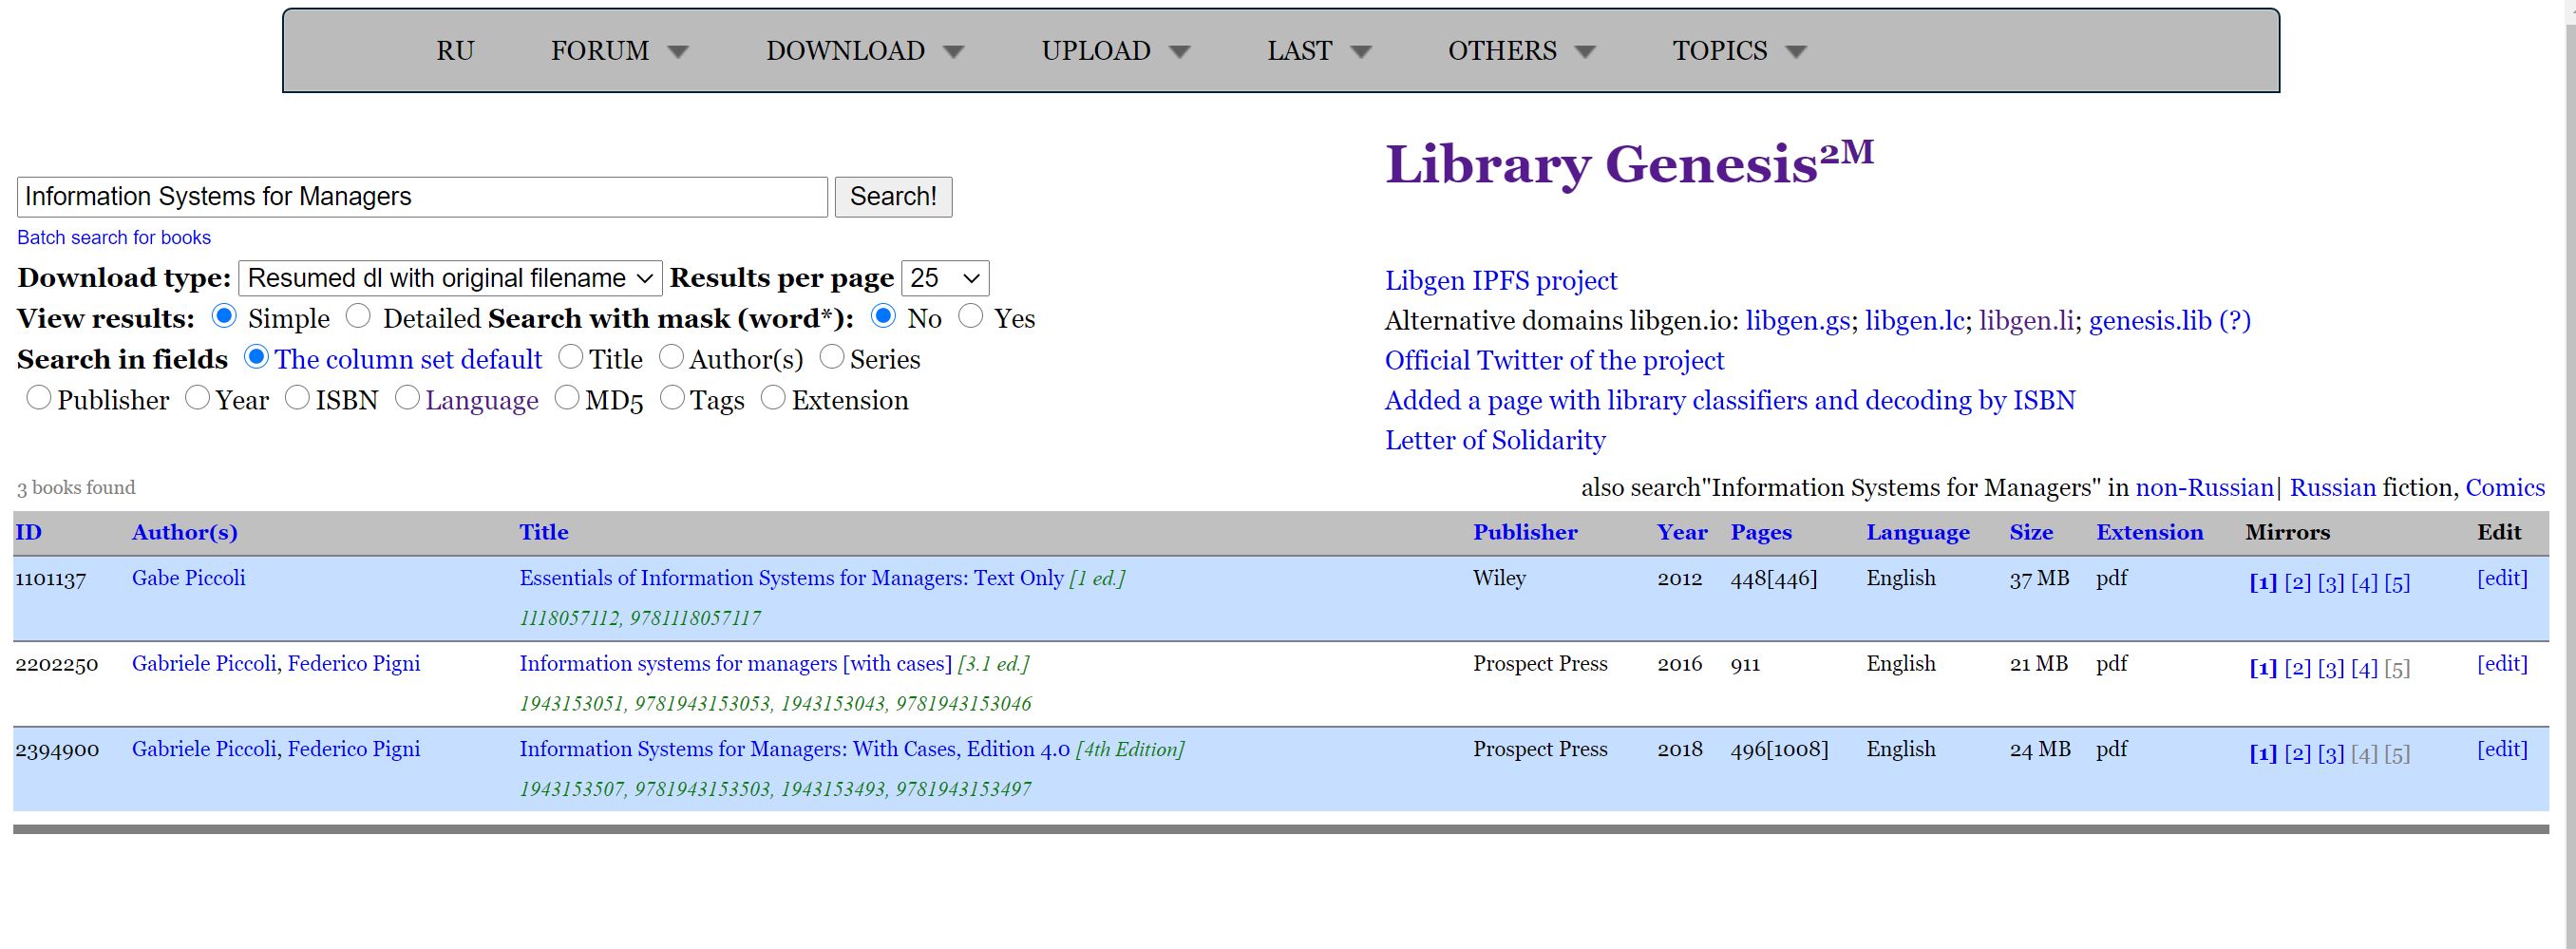Search also in Comics
The image size is (2576, 949).
click(2505, 488)
